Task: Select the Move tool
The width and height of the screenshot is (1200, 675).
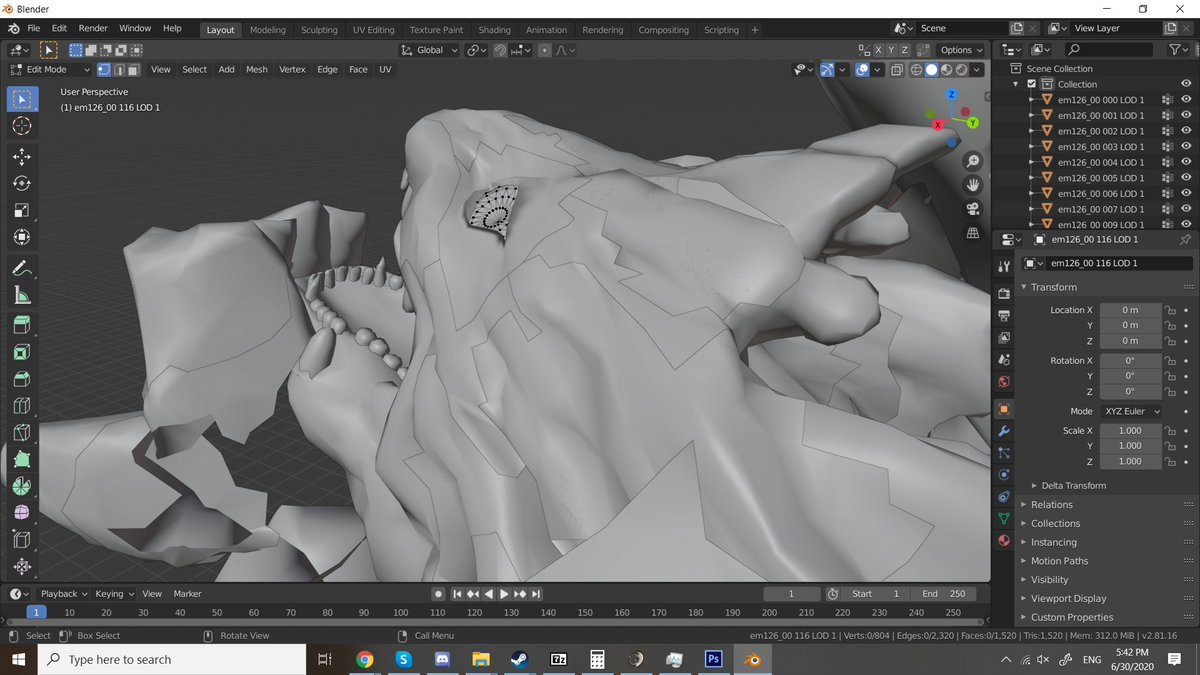Action: 22,156
